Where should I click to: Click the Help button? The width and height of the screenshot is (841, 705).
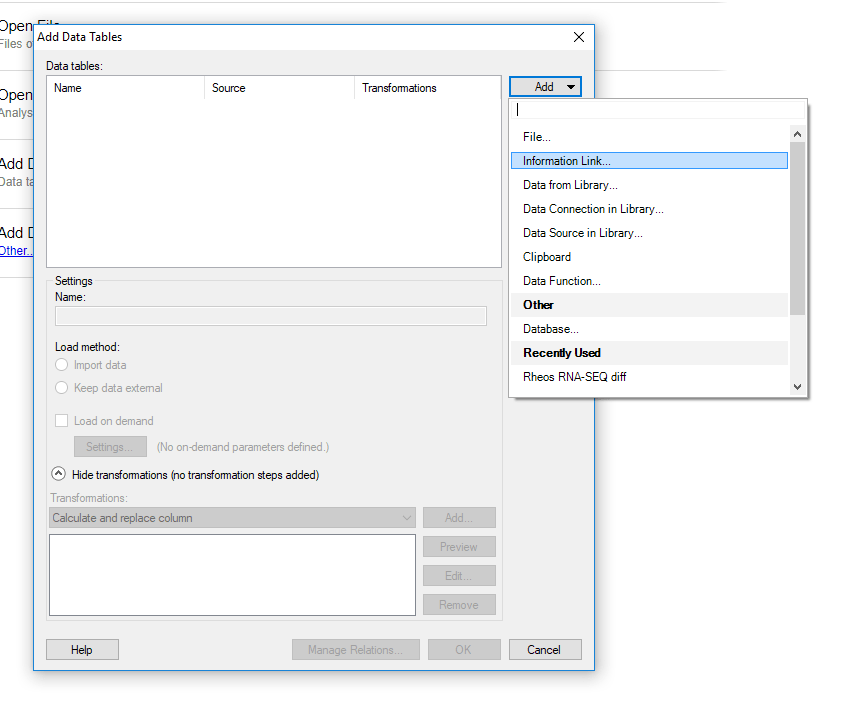pos(82,649)
